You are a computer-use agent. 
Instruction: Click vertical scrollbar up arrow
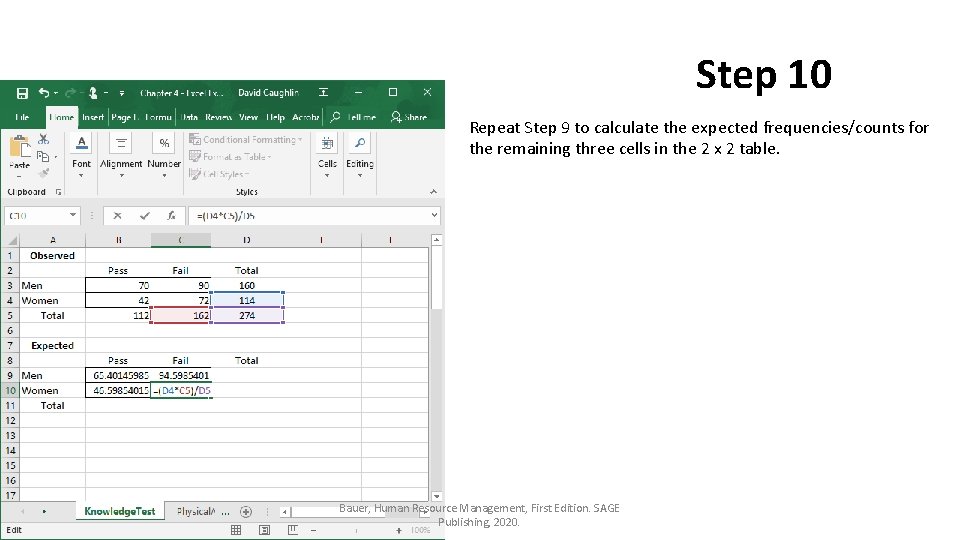click(x=437, y=240)
